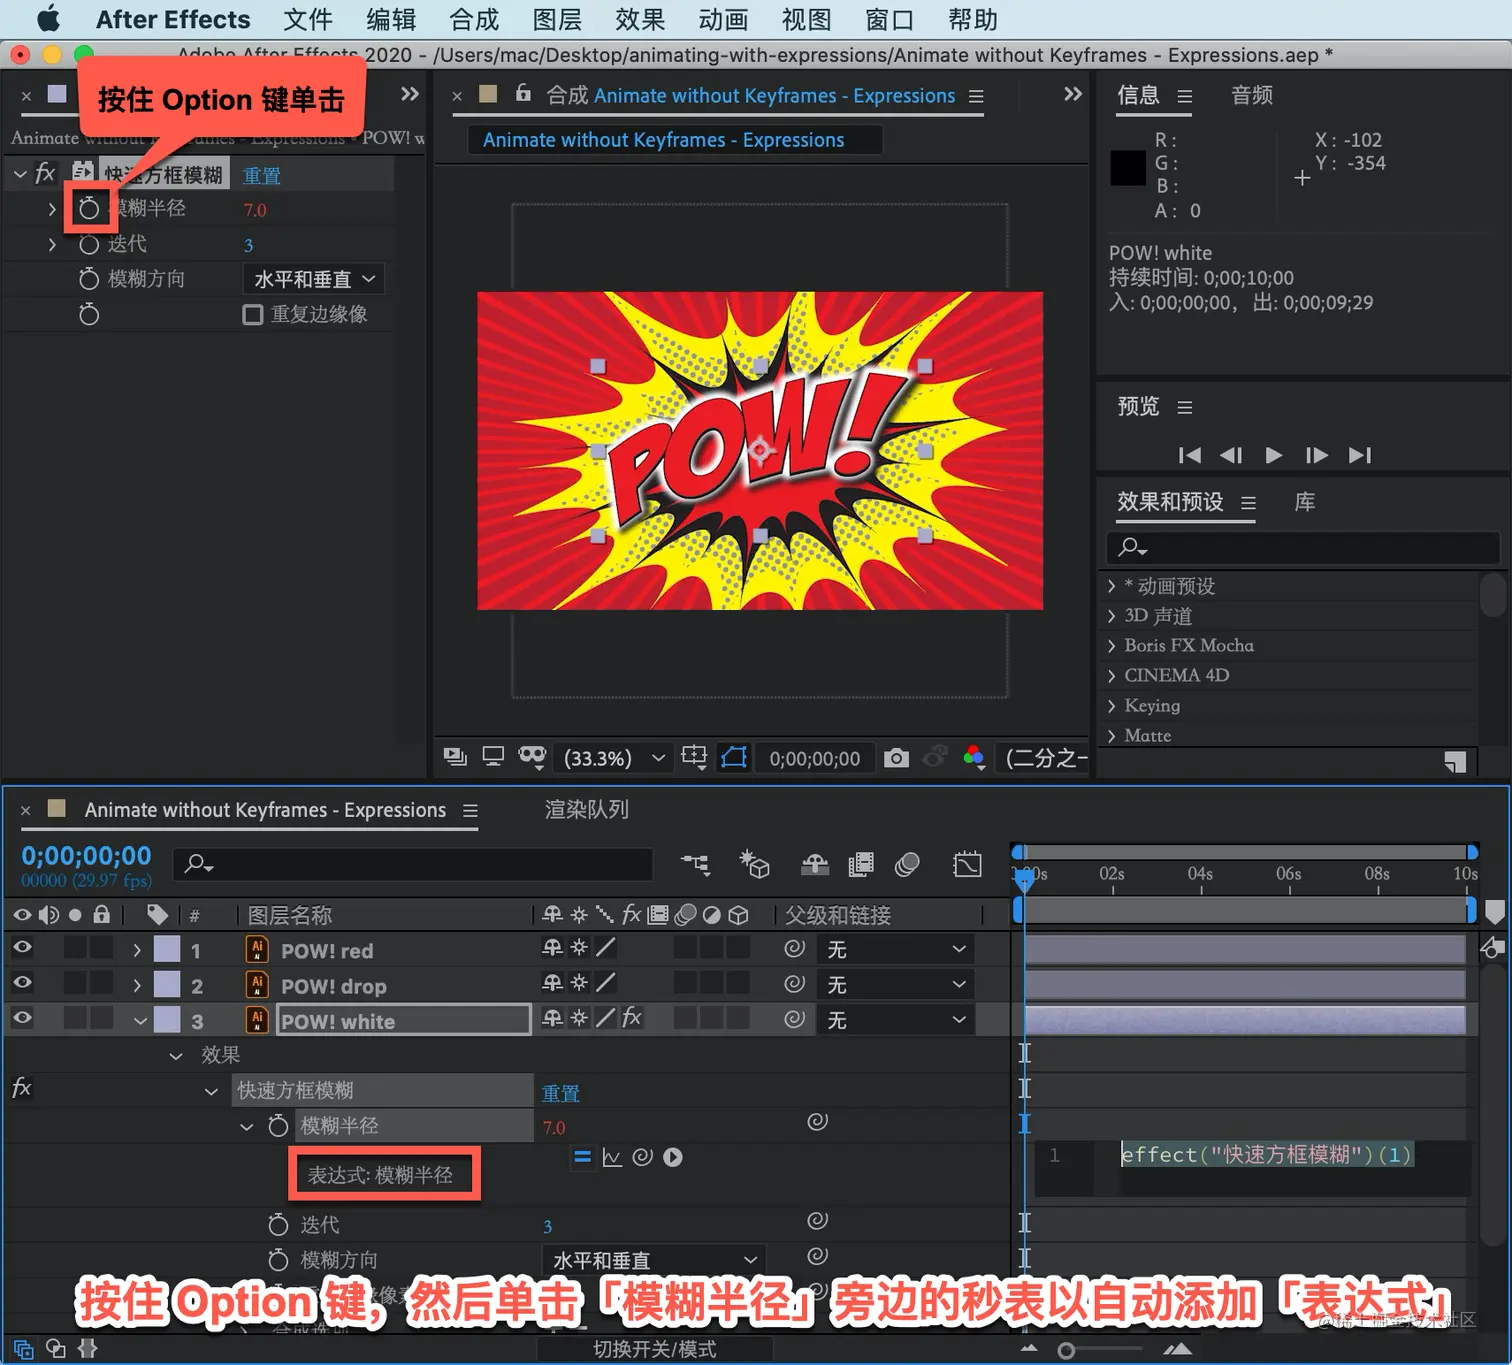Viewport: 1512px width, 1365px height.
Task: Enable the 重复边缘像素 checkbox
Action: [x=253, y=315]
